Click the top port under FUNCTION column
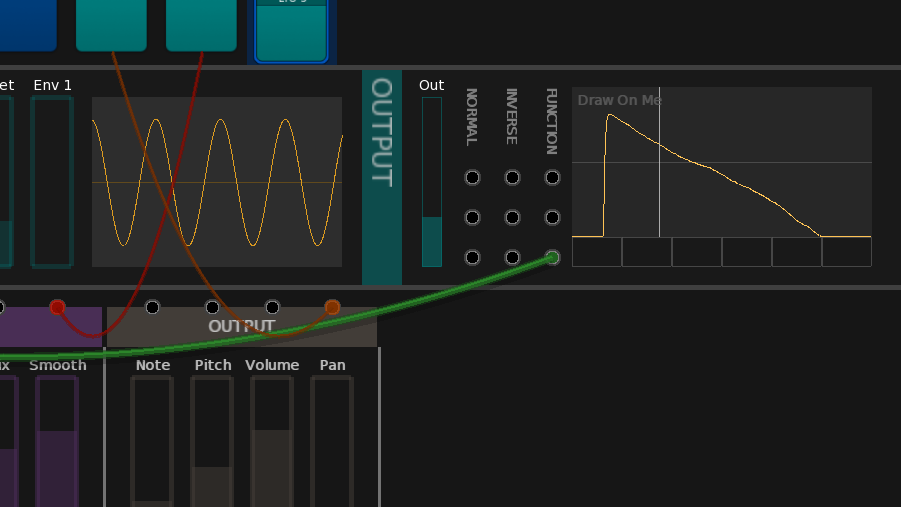The width and height of the screenshot is (901, 507). [552, 178]
